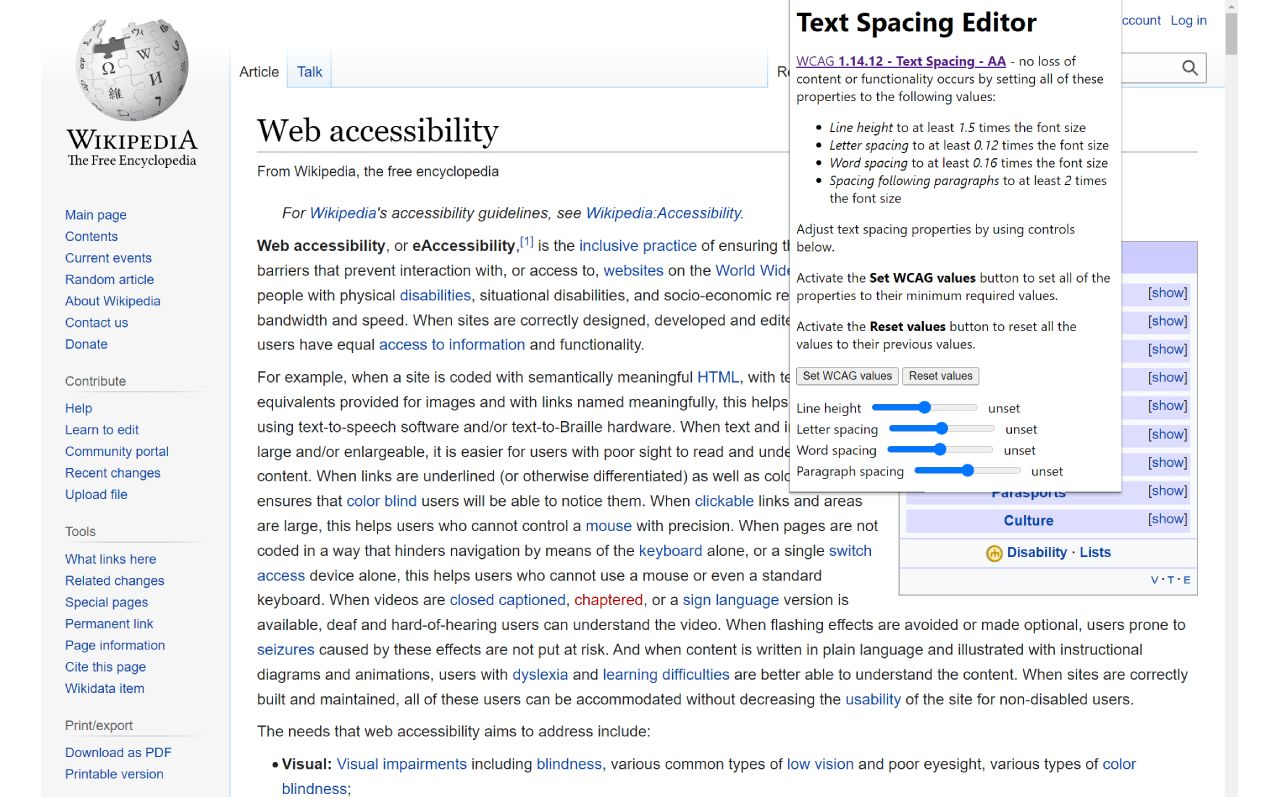Open Contents in the sidebar
The height and width of the screenshot is (800, 1280).
(91, 236)
